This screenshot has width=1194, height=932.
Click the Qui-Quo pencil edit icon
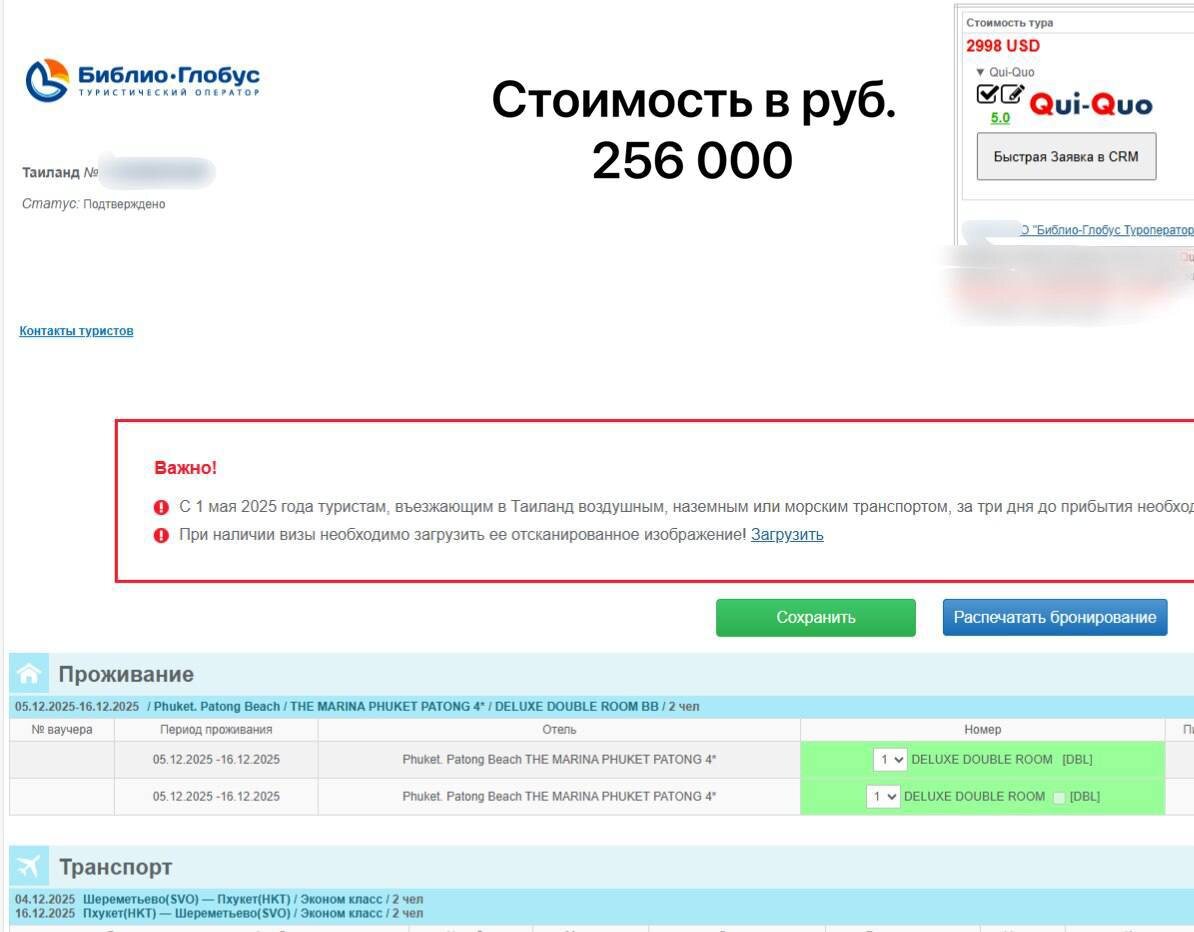tap(1012, 94)
